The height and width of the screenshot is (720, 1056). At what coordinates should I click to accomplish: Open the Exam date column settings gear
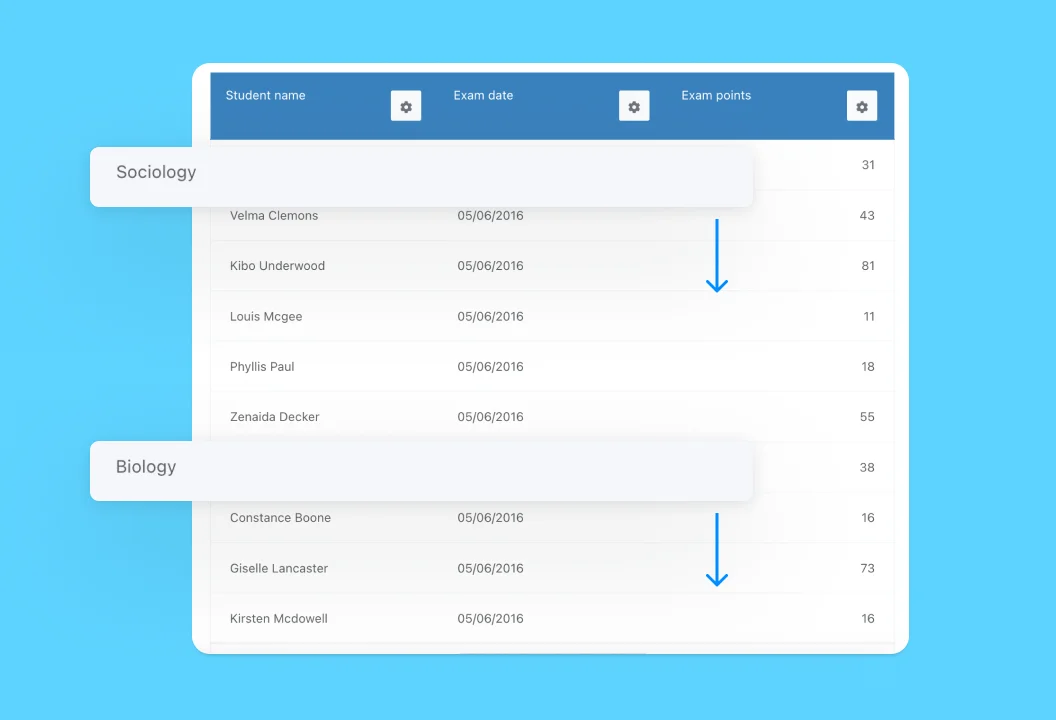(634, 105)
